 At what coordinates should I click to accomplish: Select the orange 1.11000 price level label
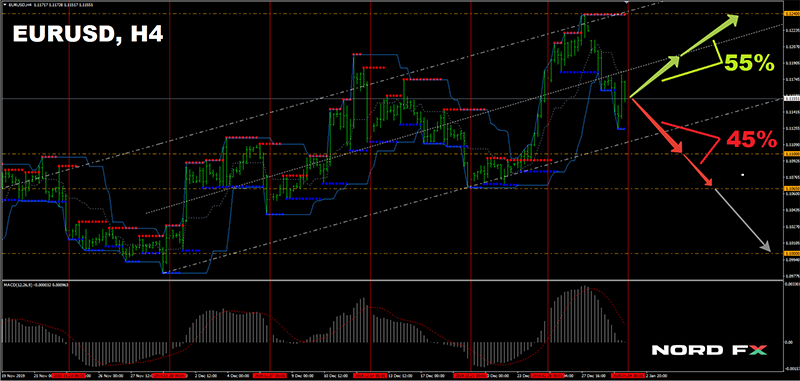[x=792, y=153]
